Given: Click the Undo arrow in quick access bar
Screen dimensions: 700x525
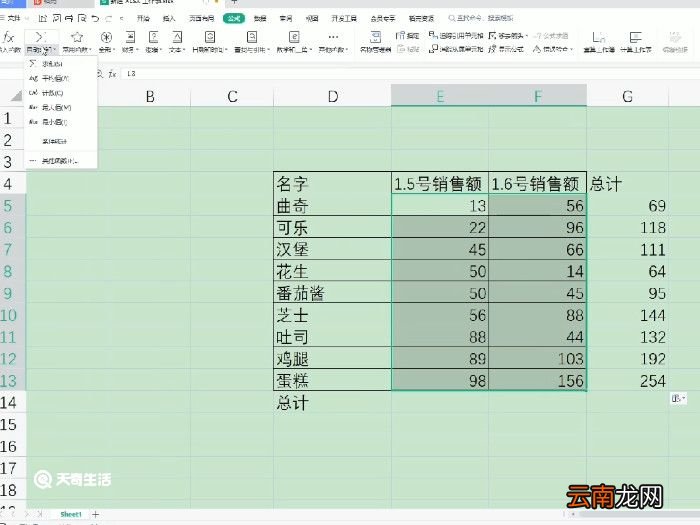Looking at the screenshot, I should 95,18.
